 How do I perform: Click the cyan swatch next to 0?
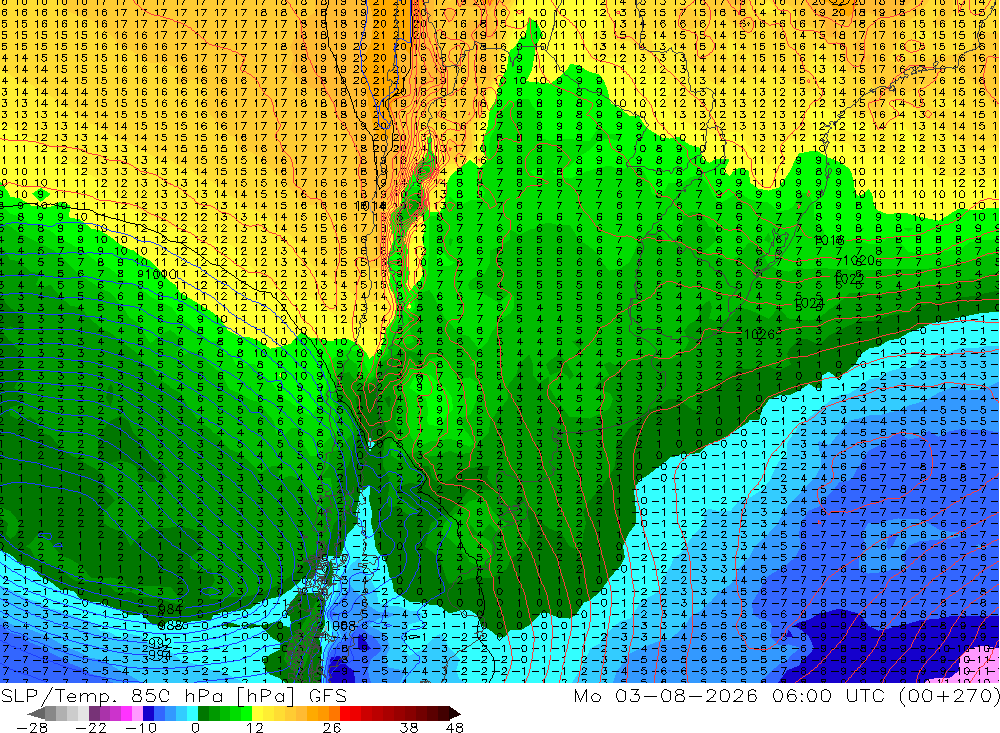[192, 713]
